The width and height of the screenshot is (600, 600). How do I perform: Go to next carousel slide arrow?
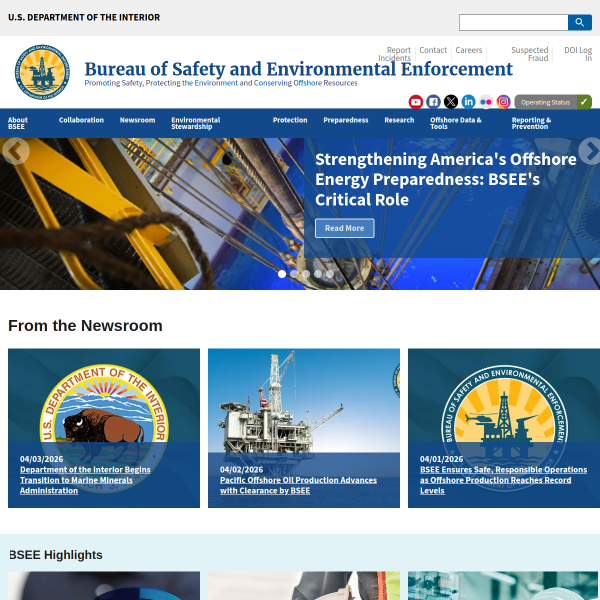click(590, 151)
